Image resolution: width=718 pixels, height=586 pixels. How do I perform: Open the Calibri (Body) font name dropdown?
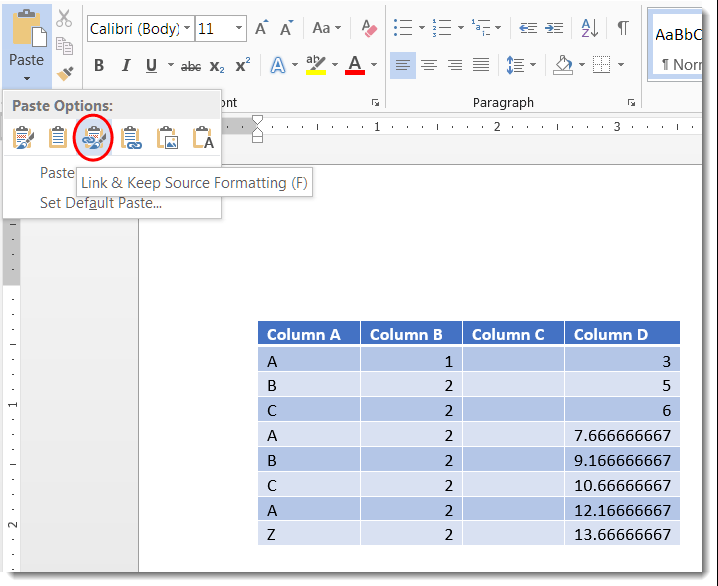[x=185, y=29]
